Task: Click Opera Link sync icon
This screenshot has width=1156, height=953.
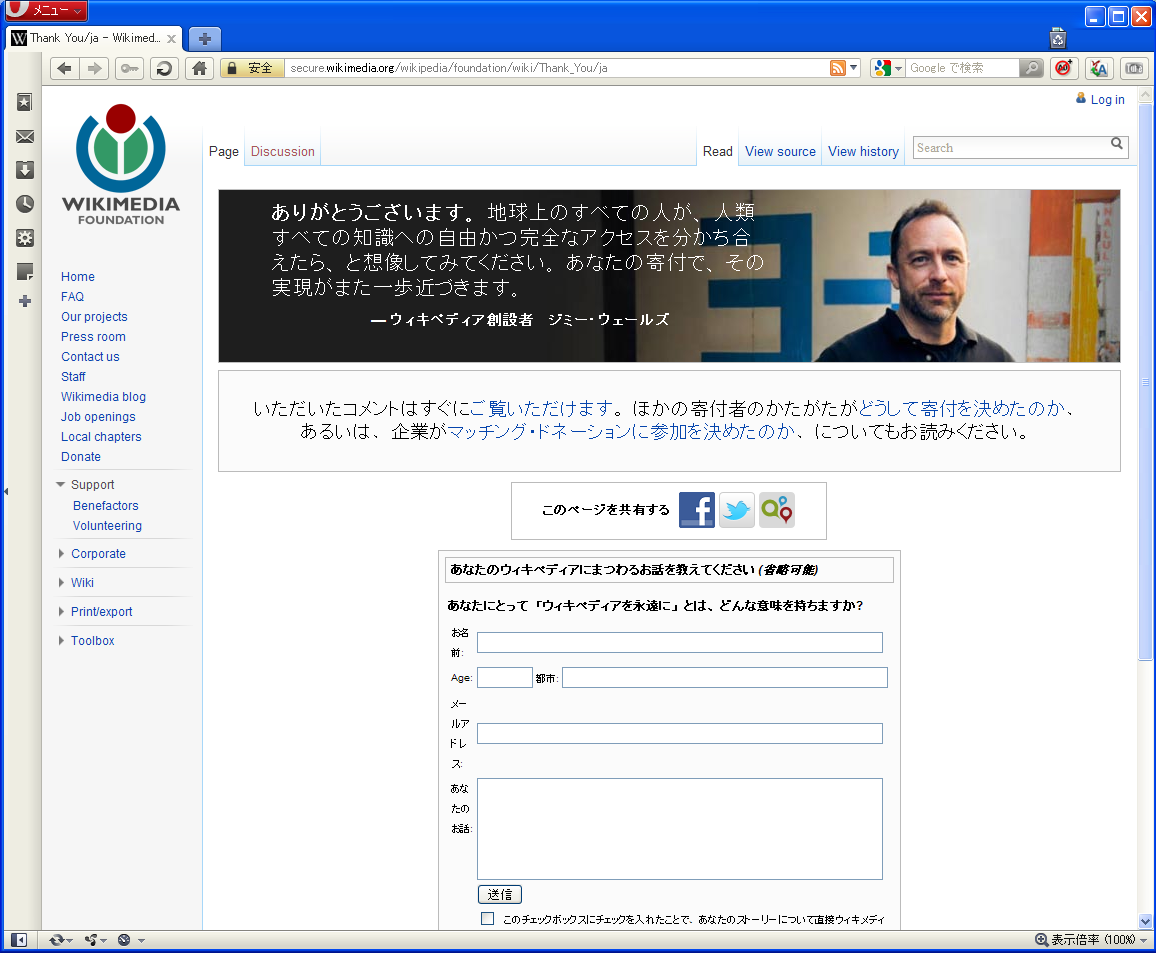Action: coord(60,940)
